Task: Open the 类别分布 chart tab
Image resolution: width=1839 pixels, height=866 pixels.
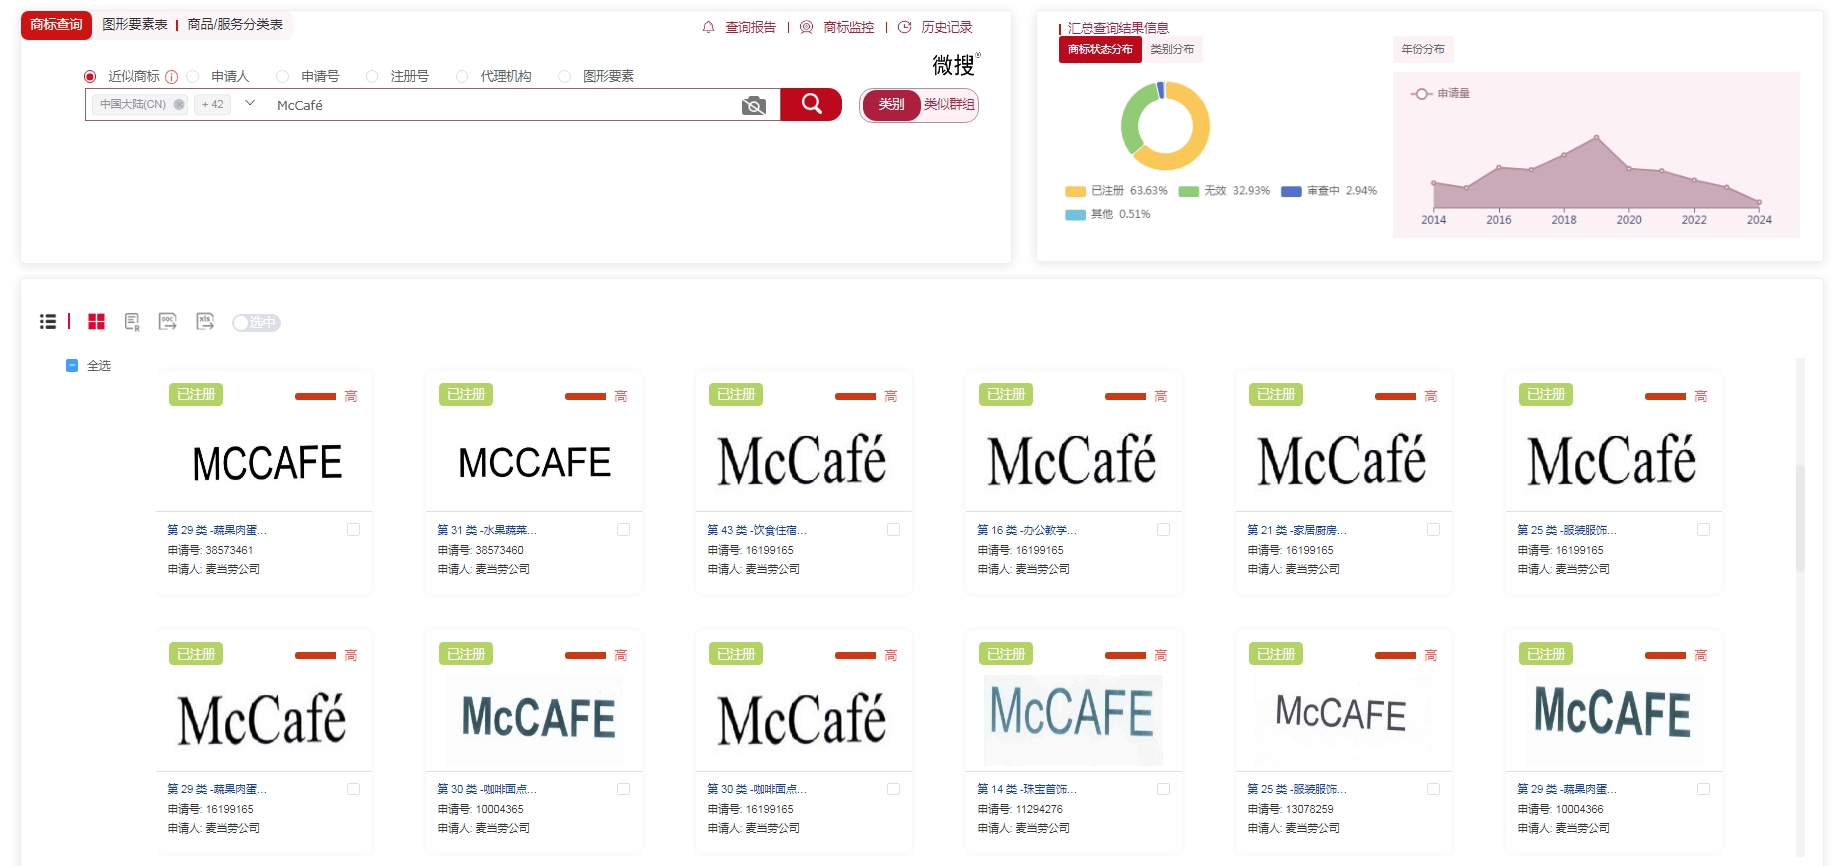Action: coord(1171,49)
